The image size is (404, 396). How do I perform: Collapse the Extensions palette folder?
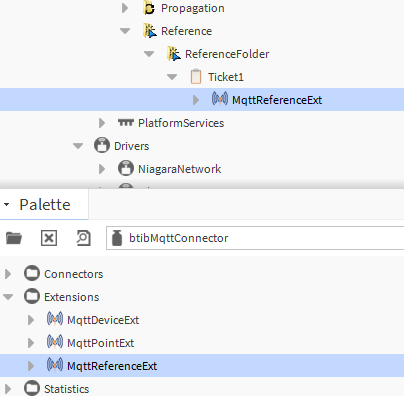click(x=8, y=297)
